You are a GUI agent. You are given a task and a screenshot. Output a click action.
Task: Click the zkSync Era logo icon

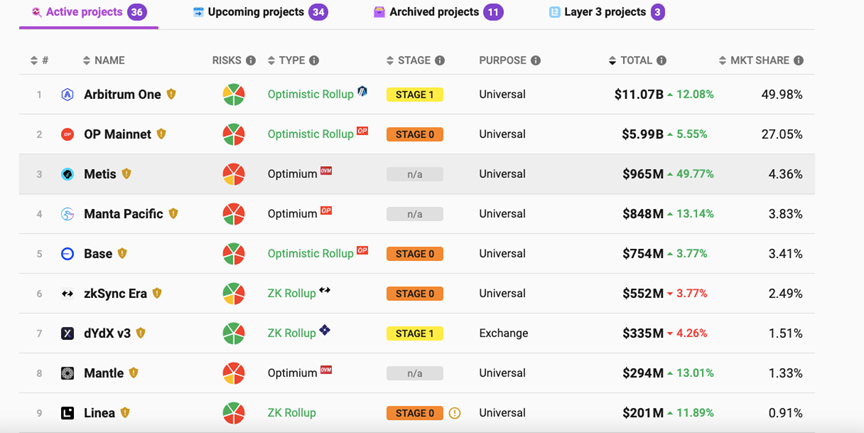[67, 294]
